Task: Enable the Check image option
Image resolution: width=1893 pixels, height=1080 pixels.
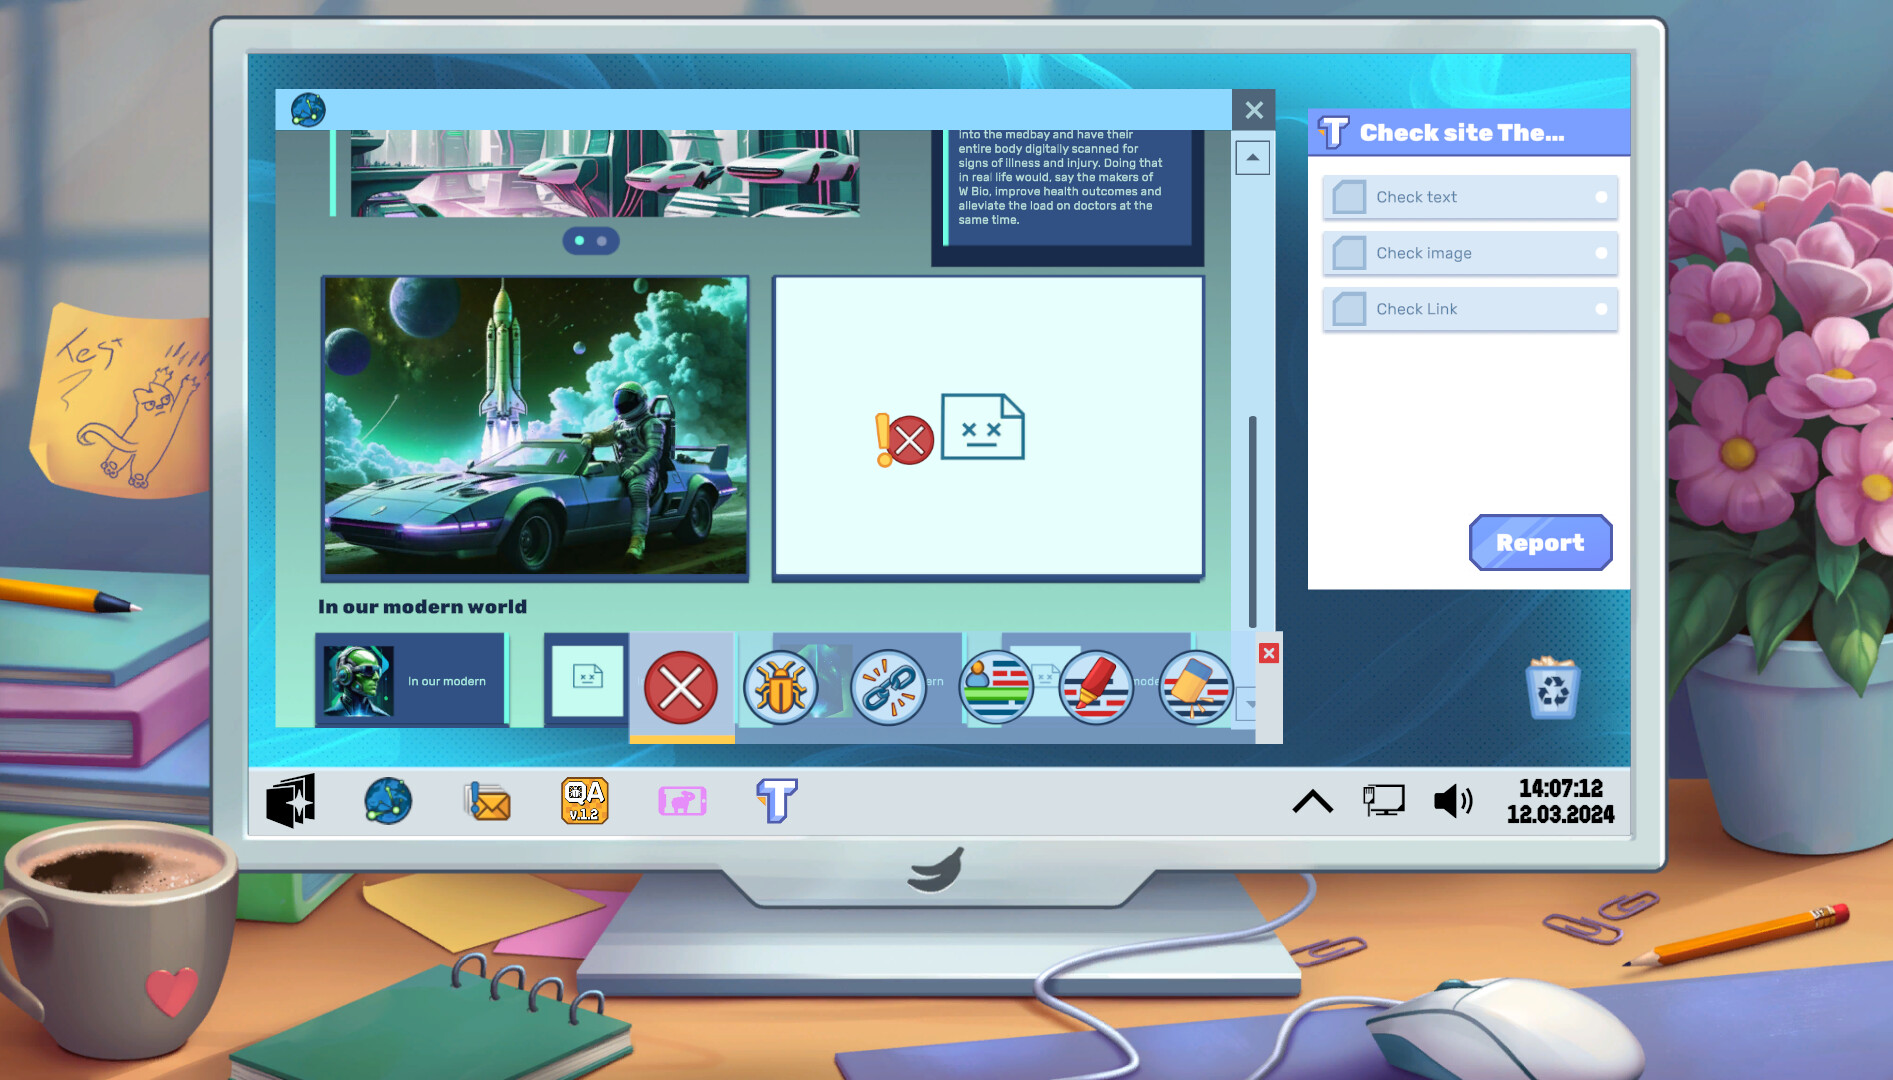Action: coord(1347,253)
